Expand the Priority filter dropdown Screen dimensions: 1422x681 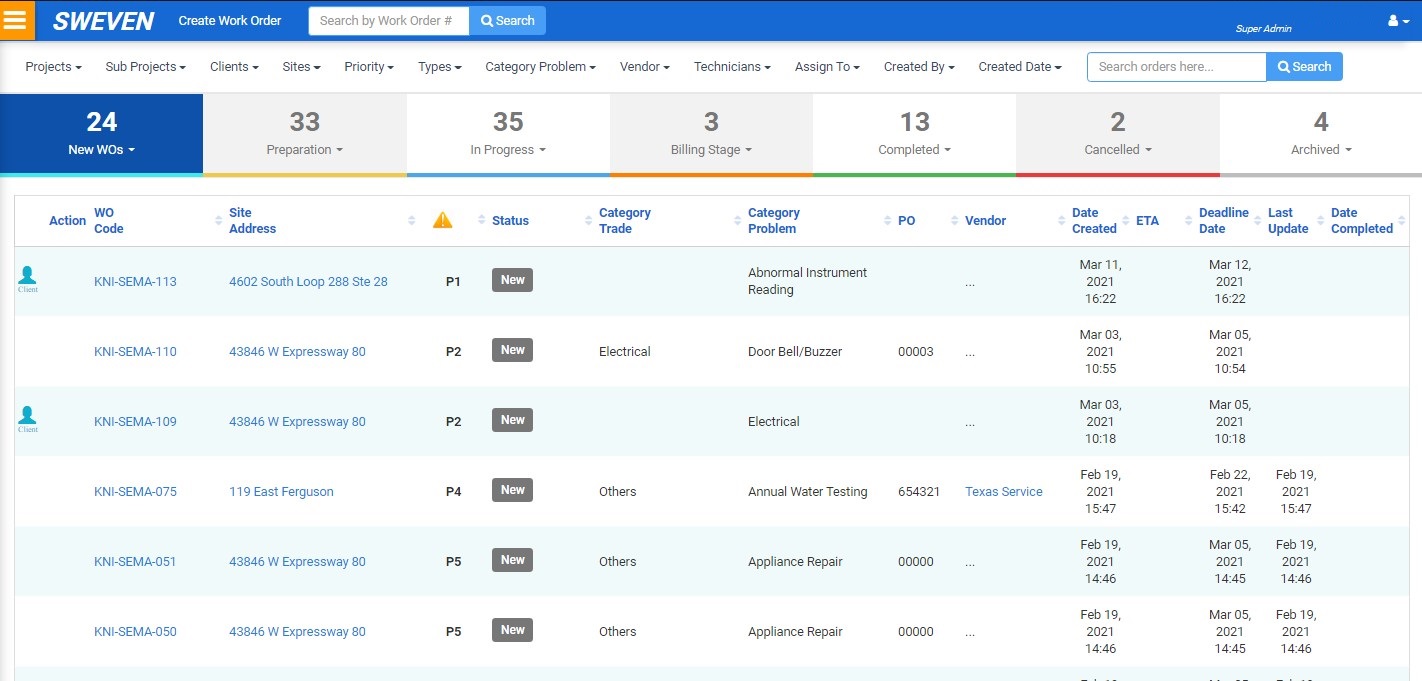click(x=369, y=67)
